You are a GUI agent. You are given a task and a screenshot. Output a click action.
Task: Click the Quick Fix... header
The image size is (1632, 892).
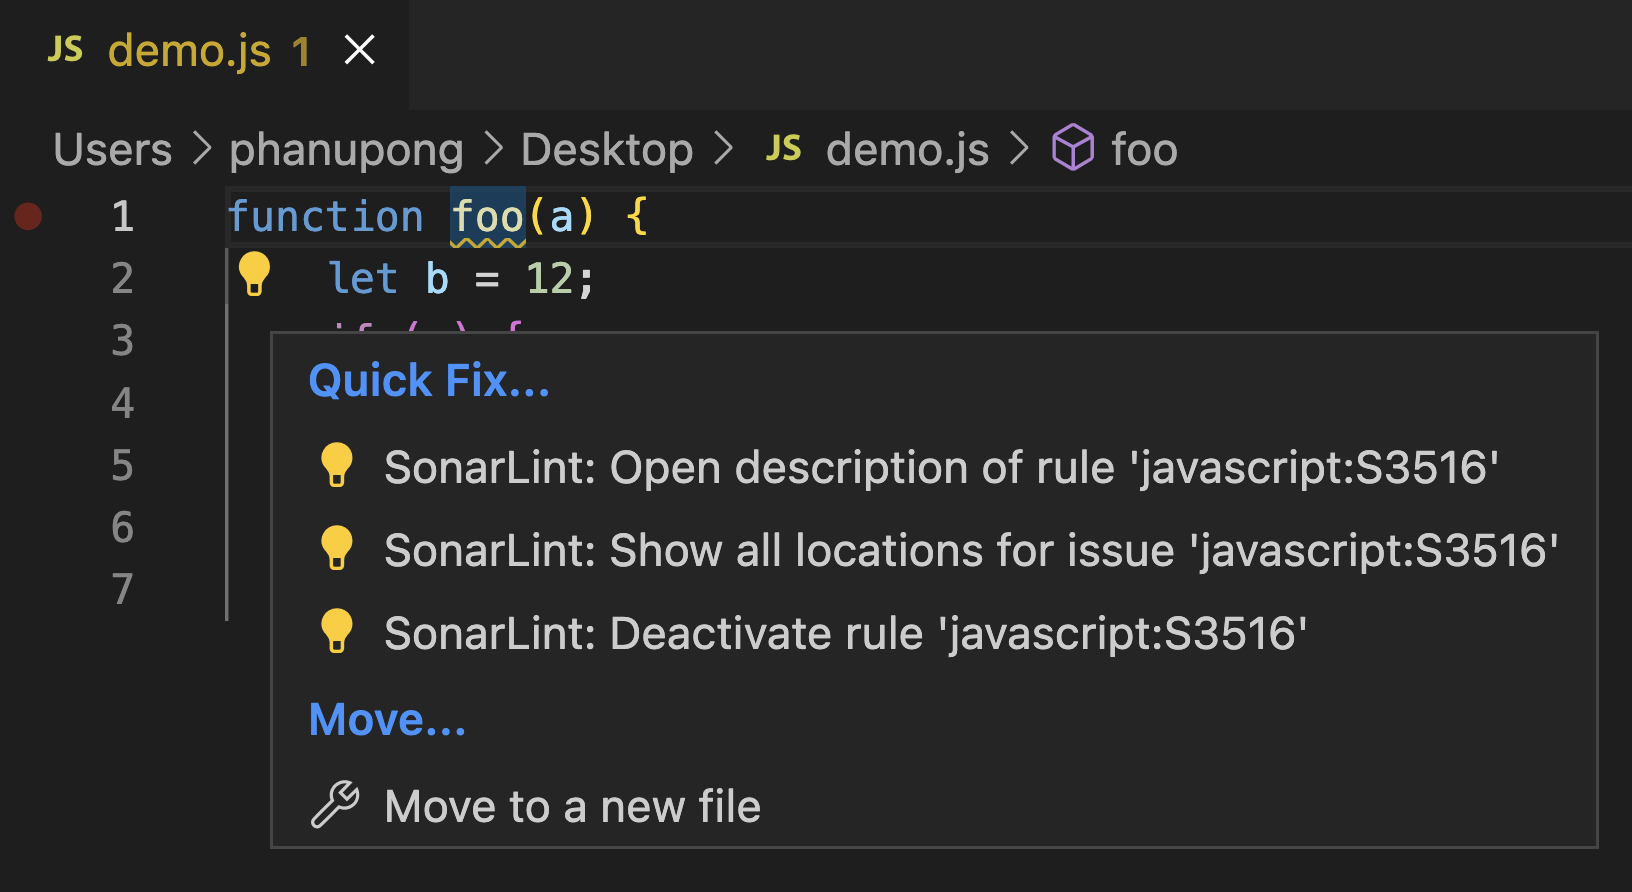pyautogui.click(x=429, y=381)
